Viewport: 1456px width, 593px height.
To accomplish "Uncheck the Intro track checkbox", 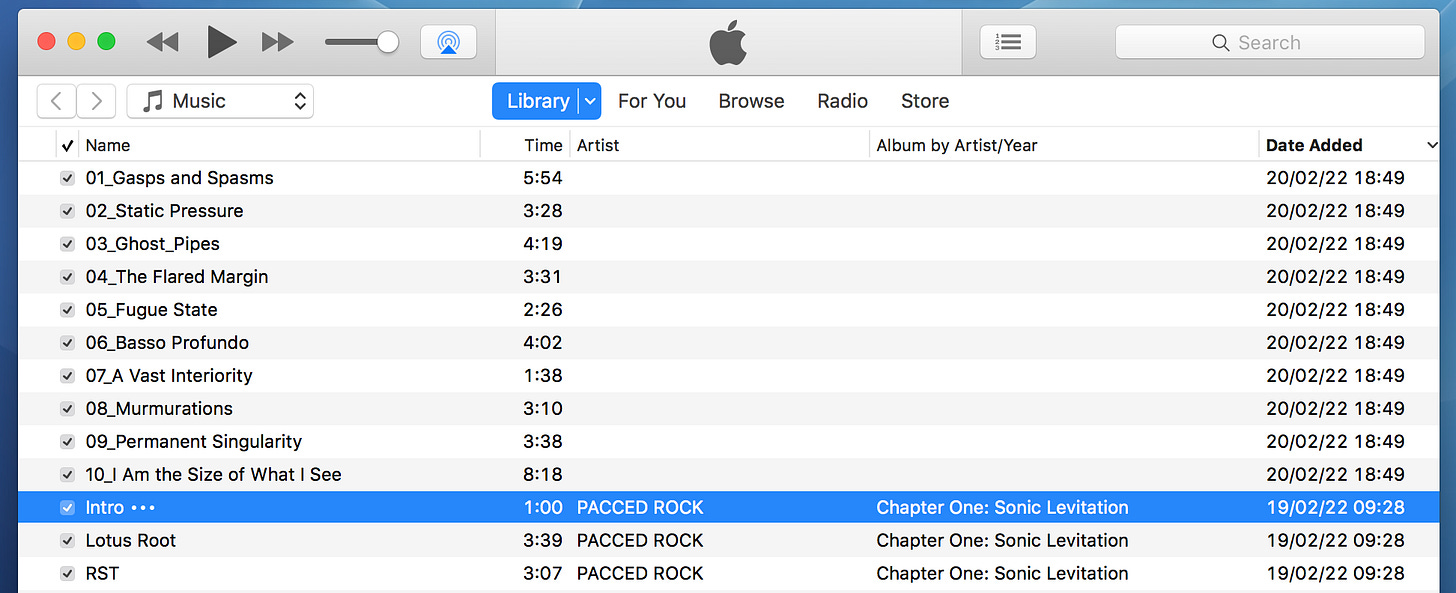I will [x=67, y=508].
